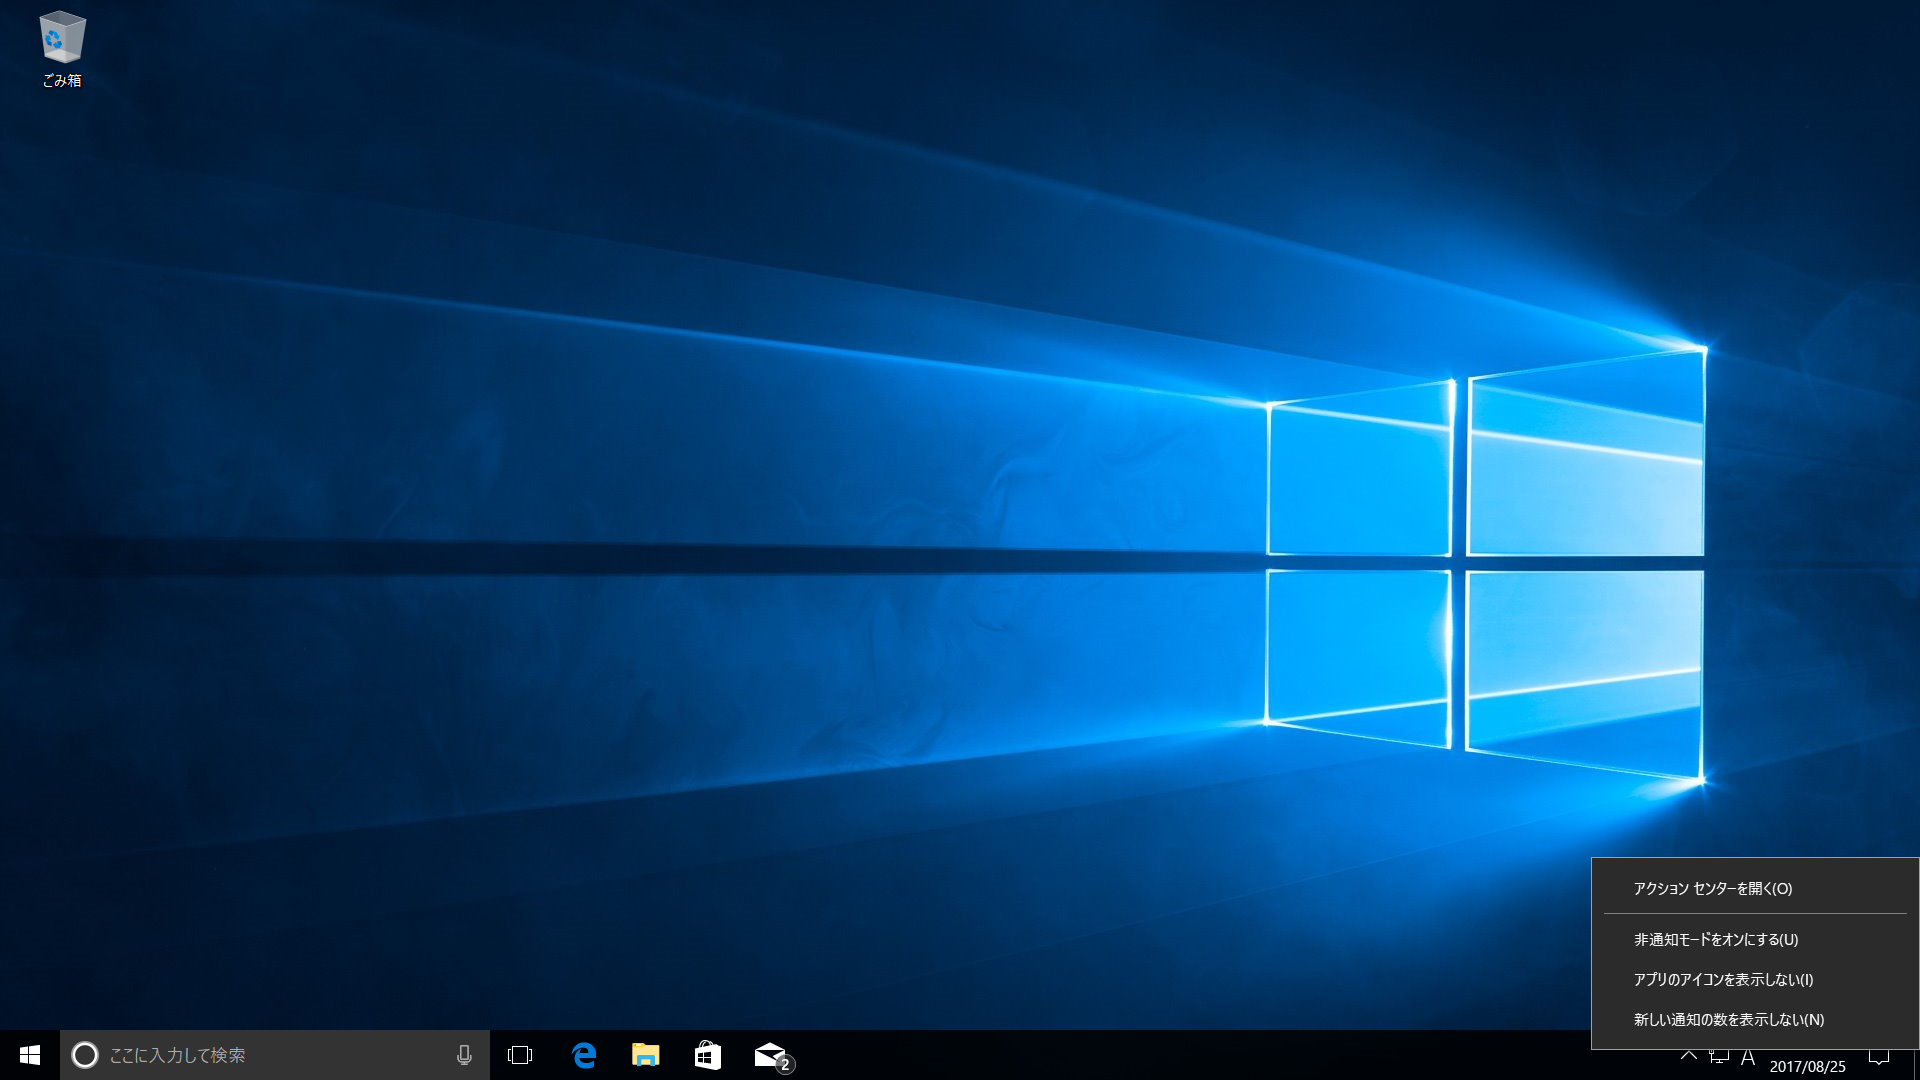Screen dimensions: 1920x1080
Task: Open Task View from the taskbar
Action: [x=520, y=1055]
